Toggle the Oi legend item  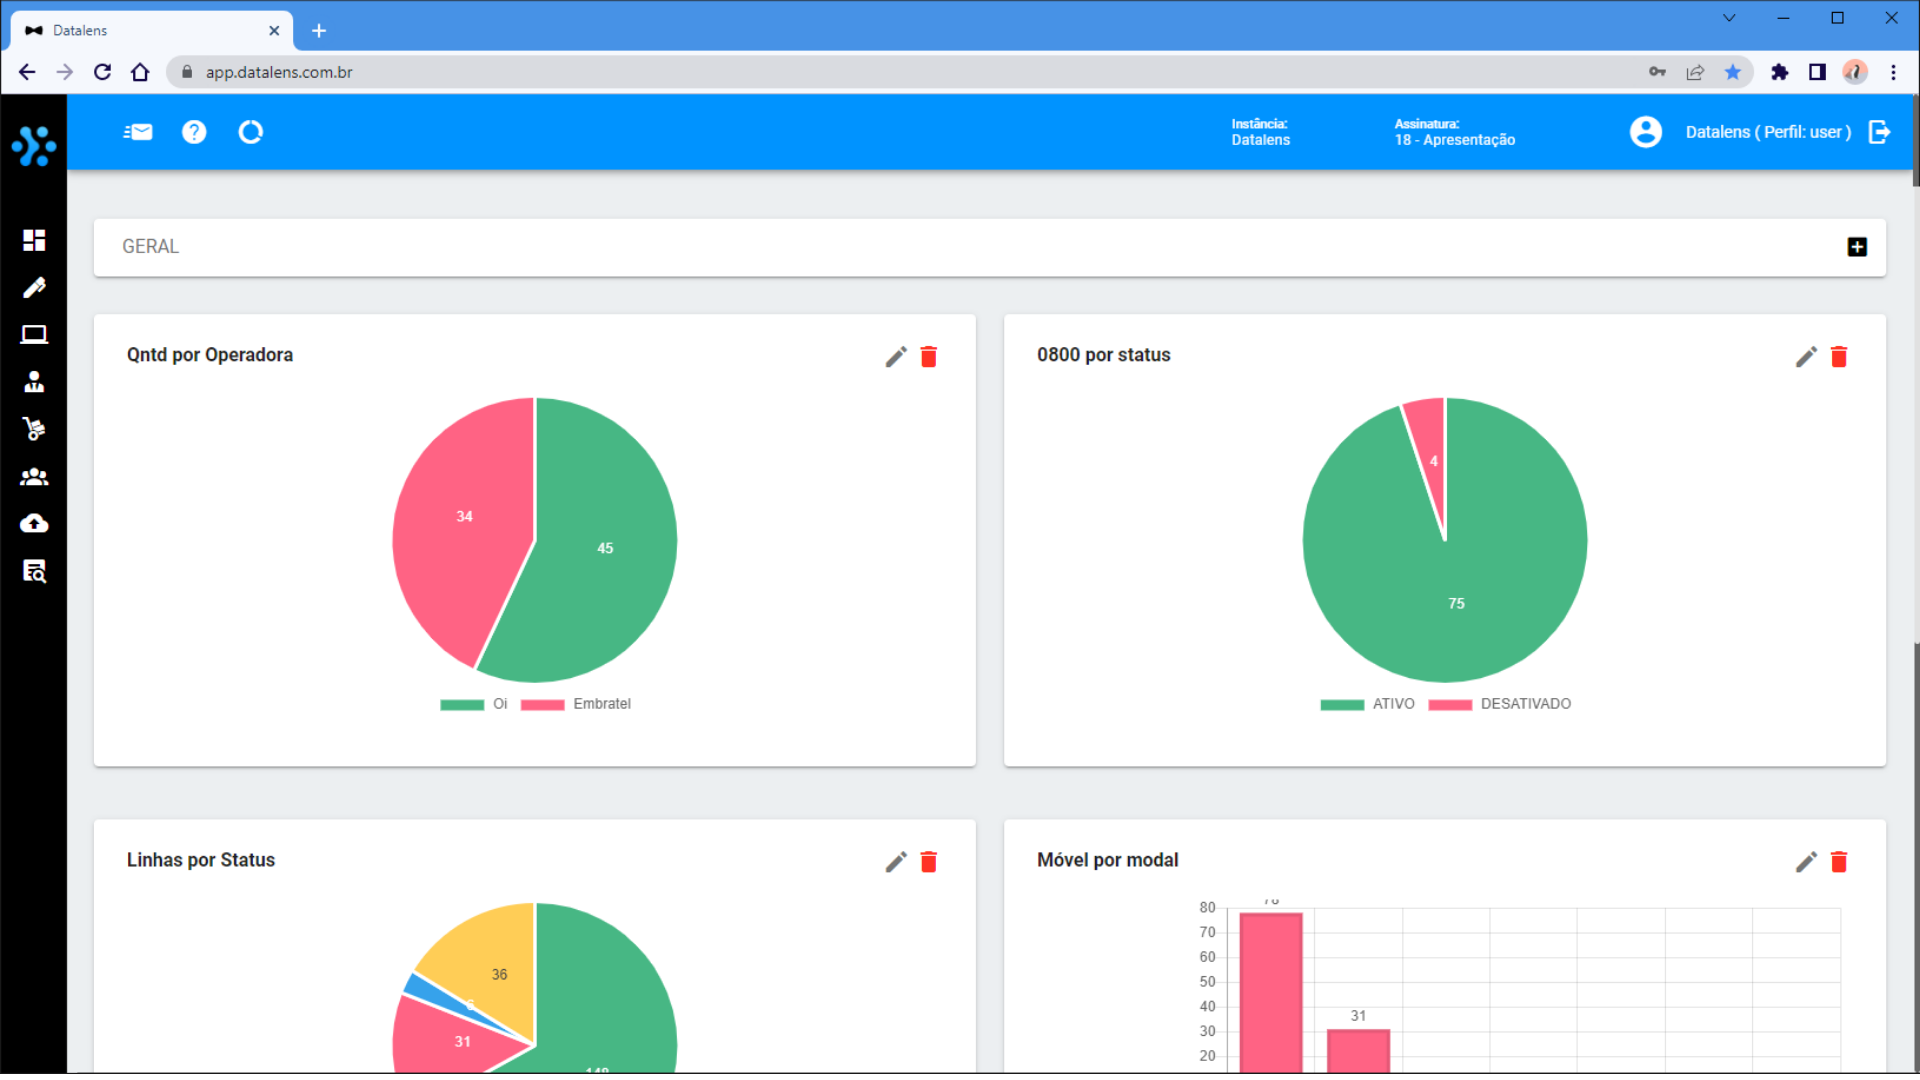pyautogui.click(x=475, y=704)
